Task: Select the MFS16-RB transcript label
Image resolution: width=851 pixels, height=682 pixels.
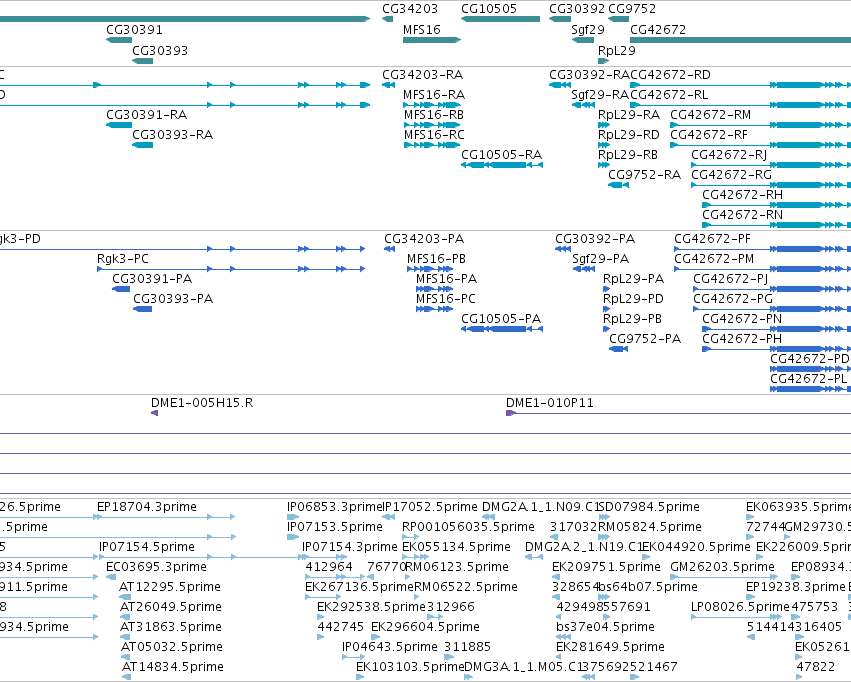Action: [x=434, y=115]
